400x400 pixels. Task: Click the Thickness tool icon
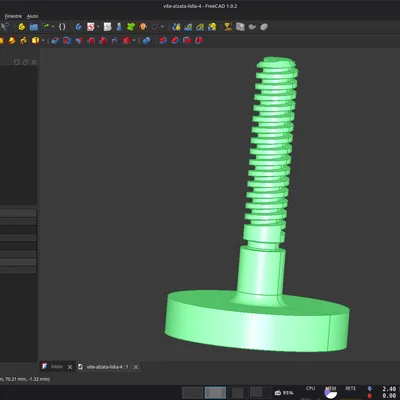click(x=199, y=41)
